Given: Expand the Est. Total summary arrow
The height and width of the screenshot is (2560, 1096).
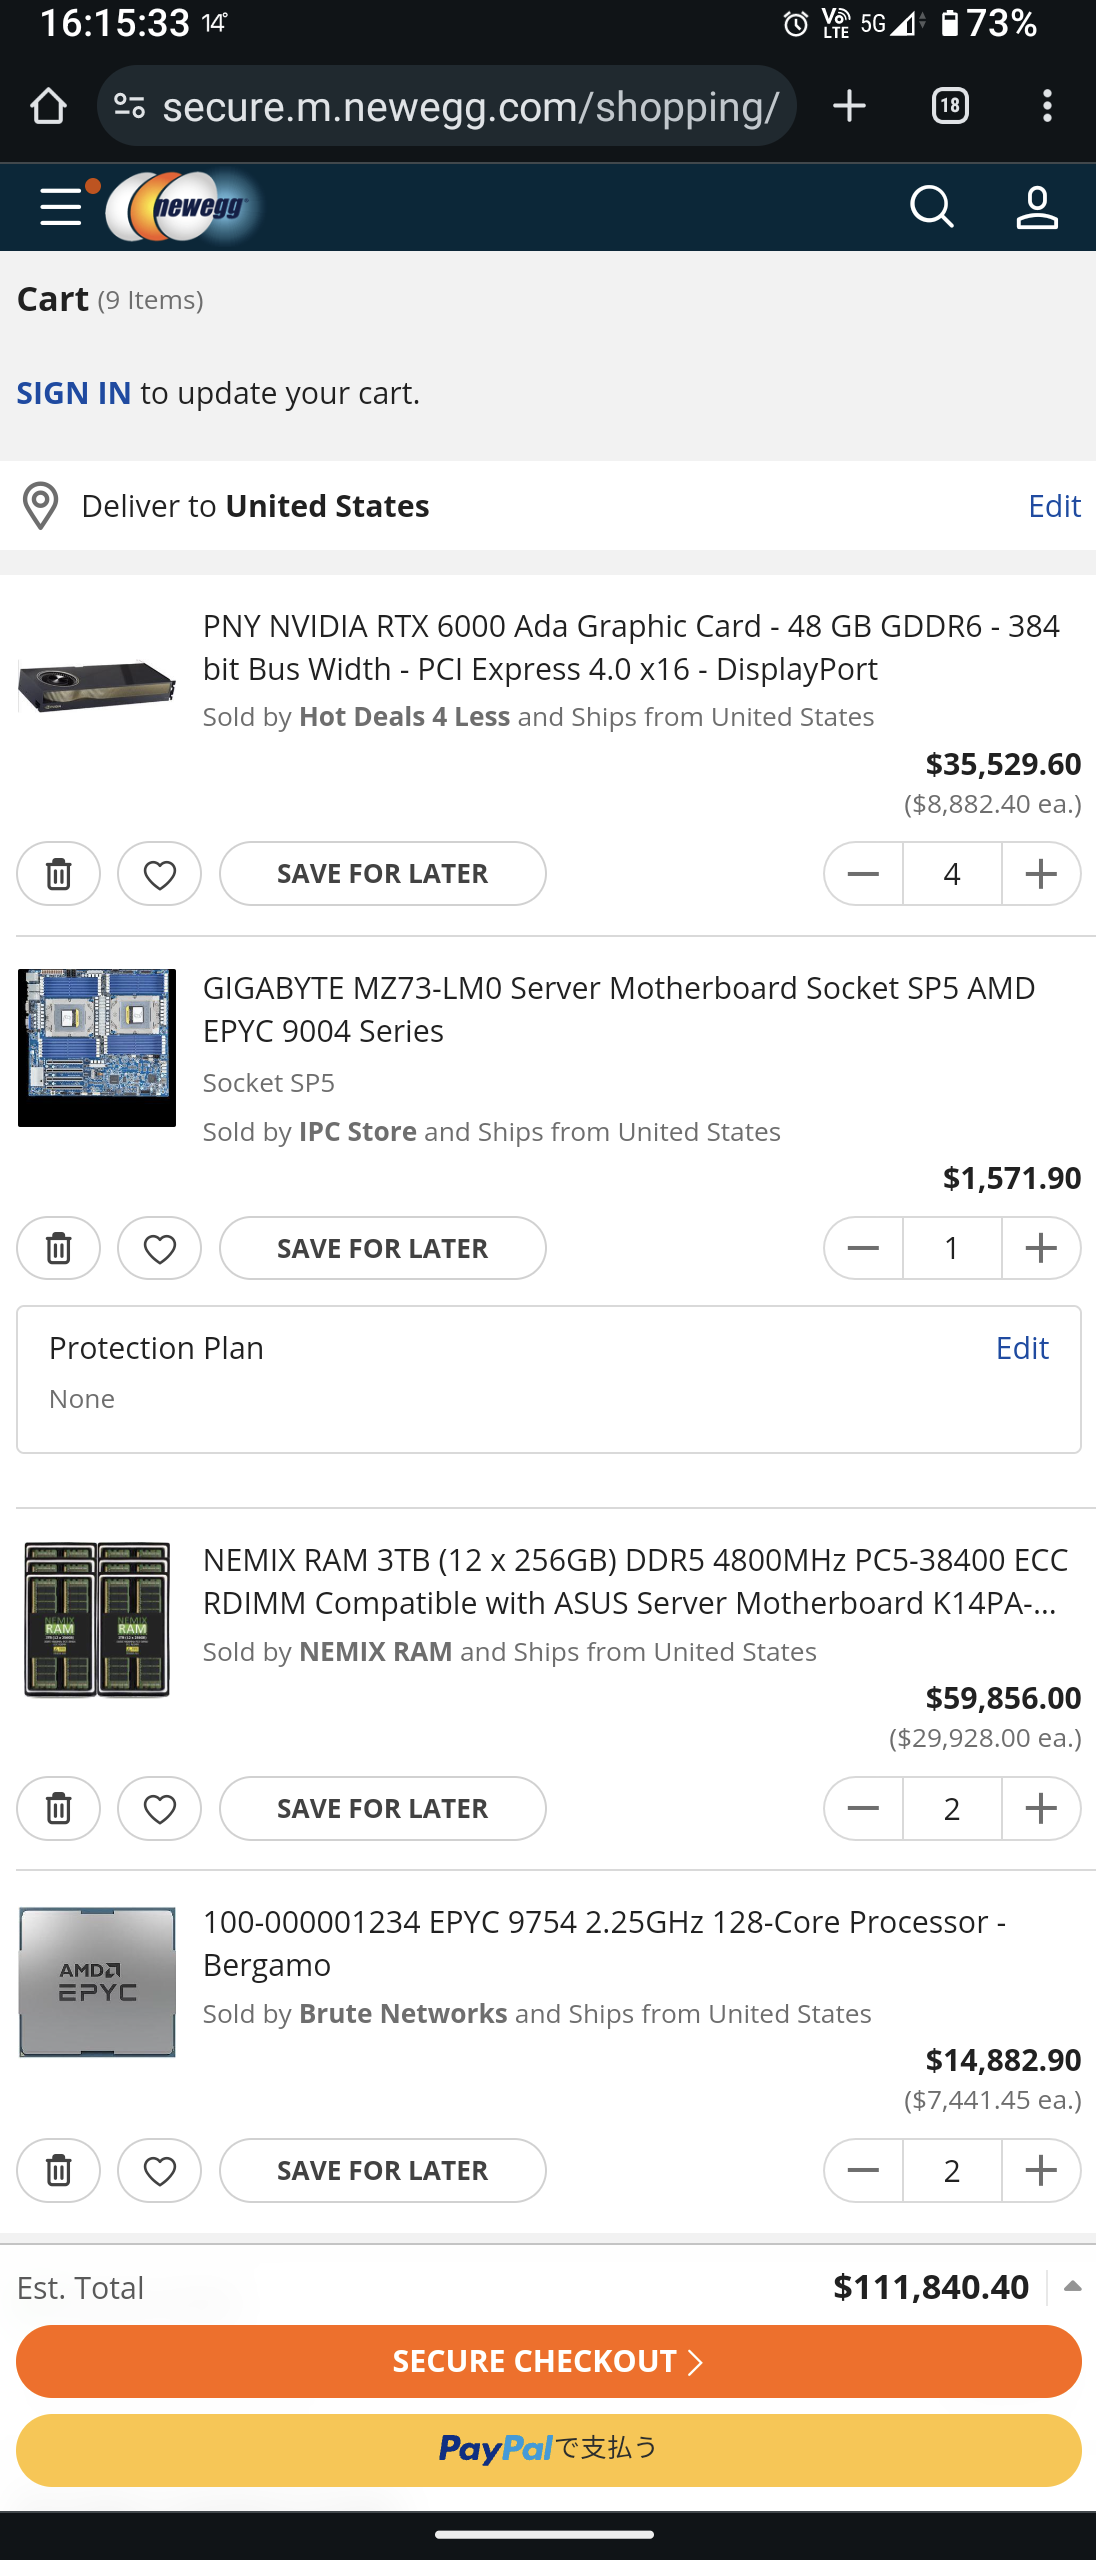Looking at the screenshot, I should coord(1072,2287).
